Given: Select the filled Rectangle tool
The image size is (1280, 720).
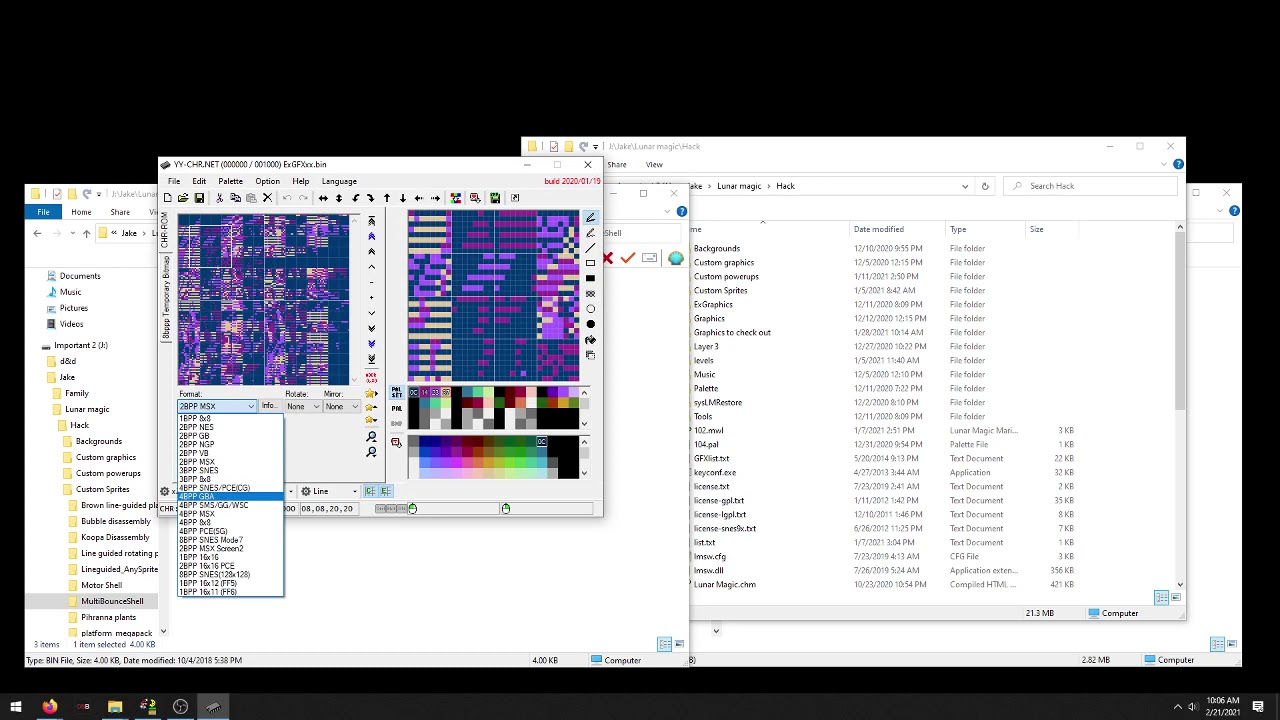Looking at the screenshot, I should pos(590,278).
